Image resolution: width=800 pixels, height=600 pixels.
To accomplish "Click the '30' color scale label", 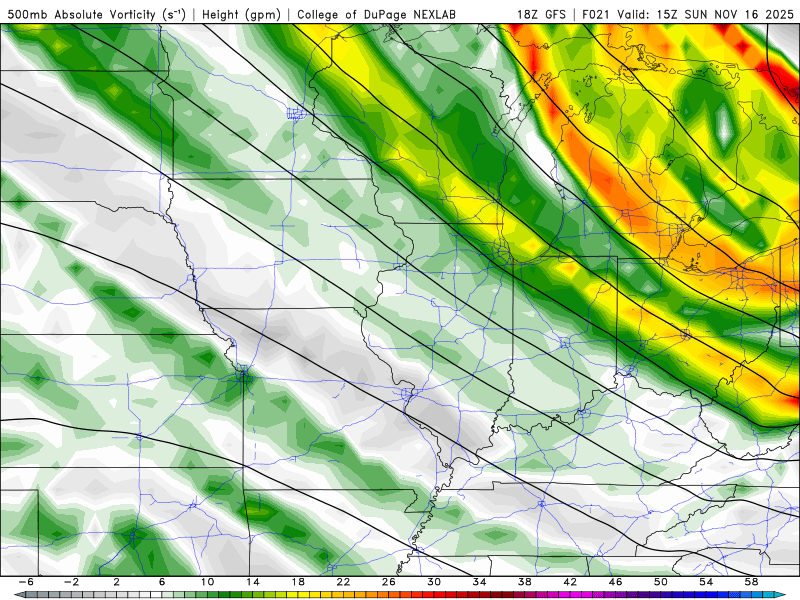I will (x=434, y=582).
